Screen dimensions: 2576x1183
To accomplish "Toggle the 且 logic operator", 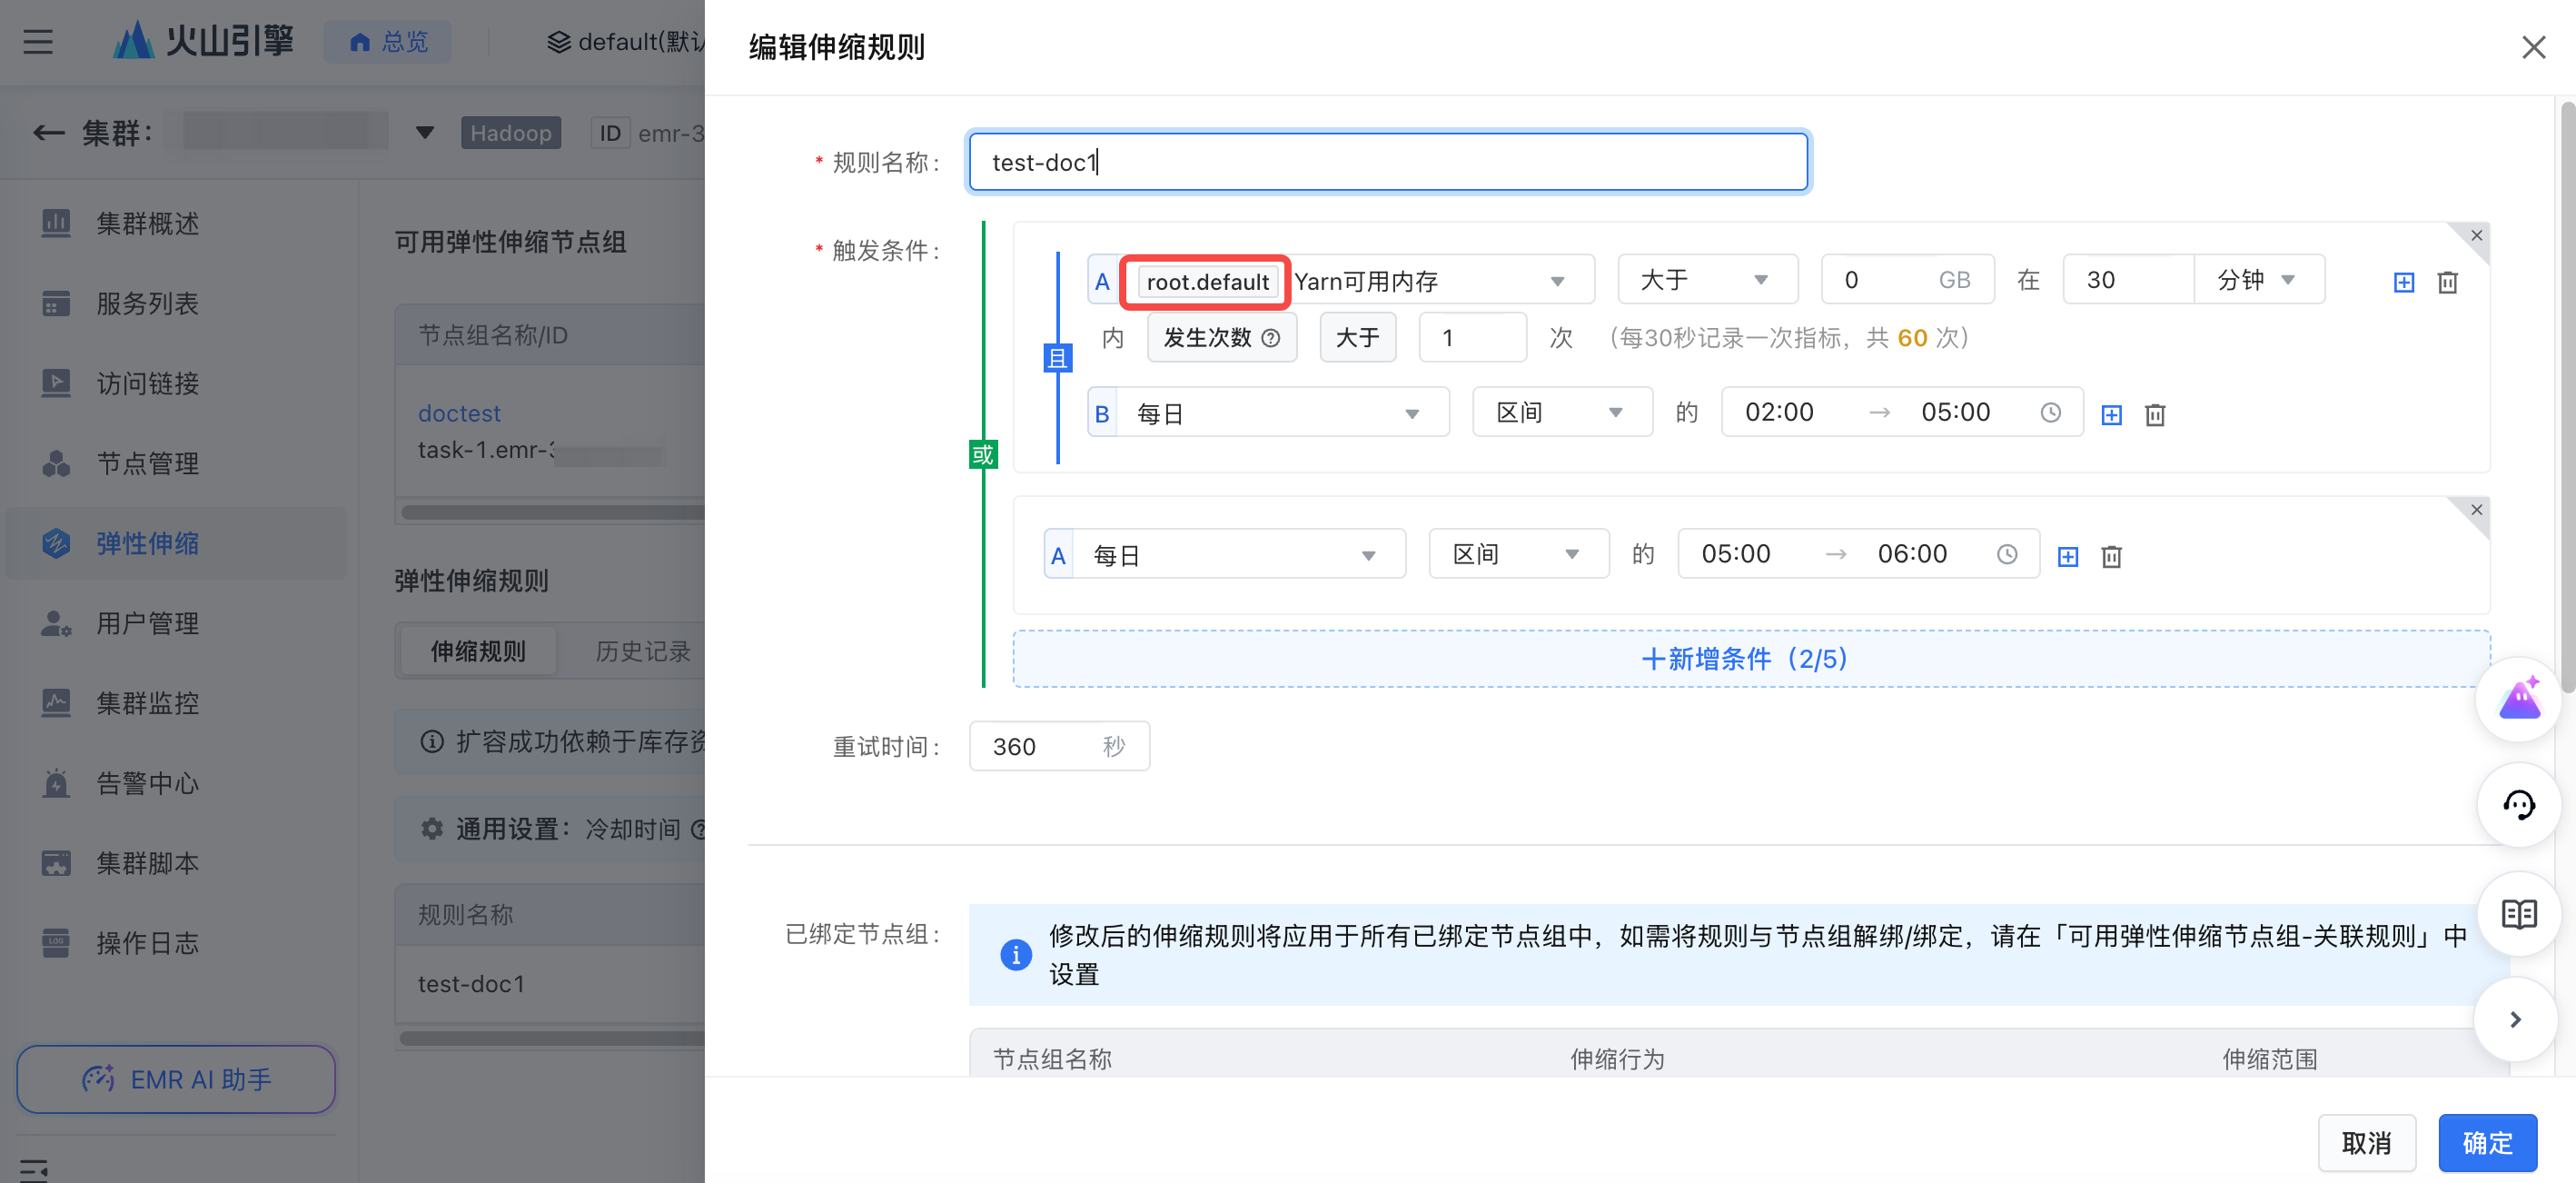I will pos(1057,358).
